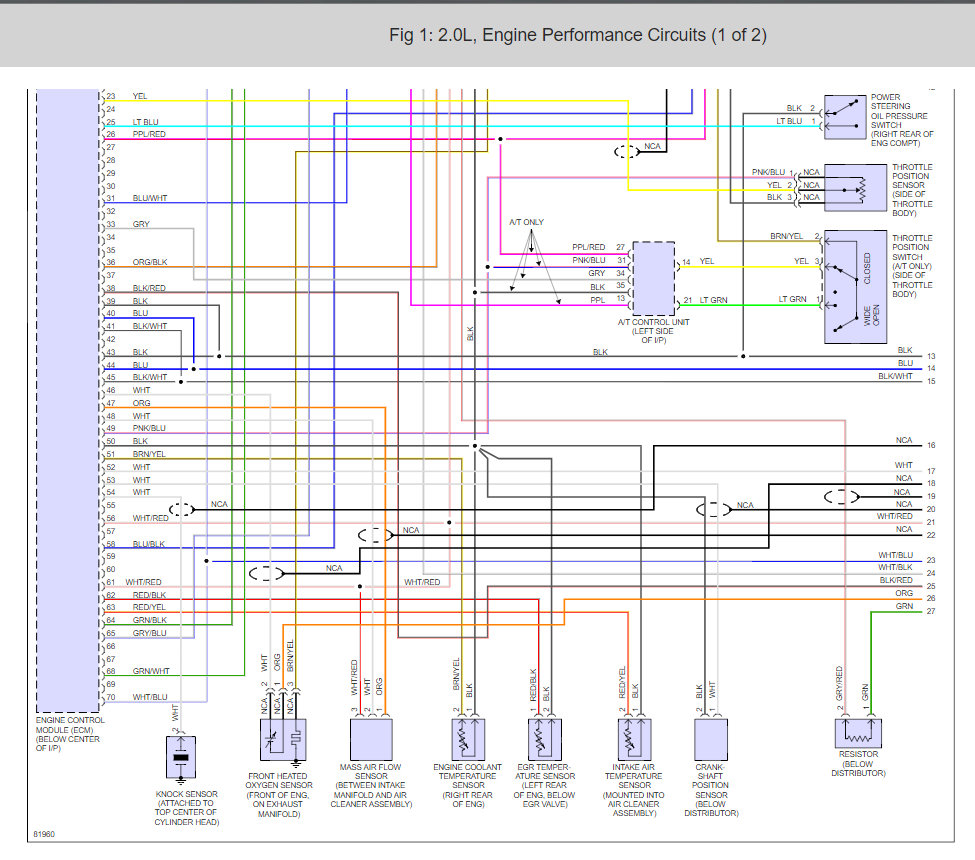Viewport: 975px width, 860px height.
Task: Select 'WIDE OPEN' text in throttle switch
Action: [x=872, y=315]
